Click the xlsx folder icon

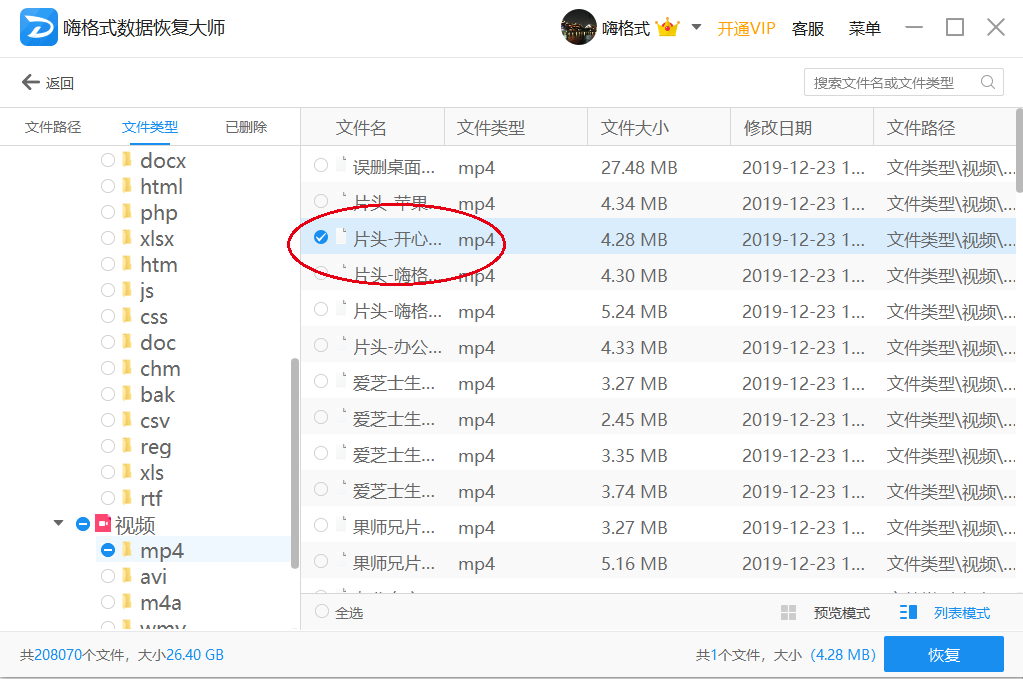pyautogui.click(x=127, y=238)
